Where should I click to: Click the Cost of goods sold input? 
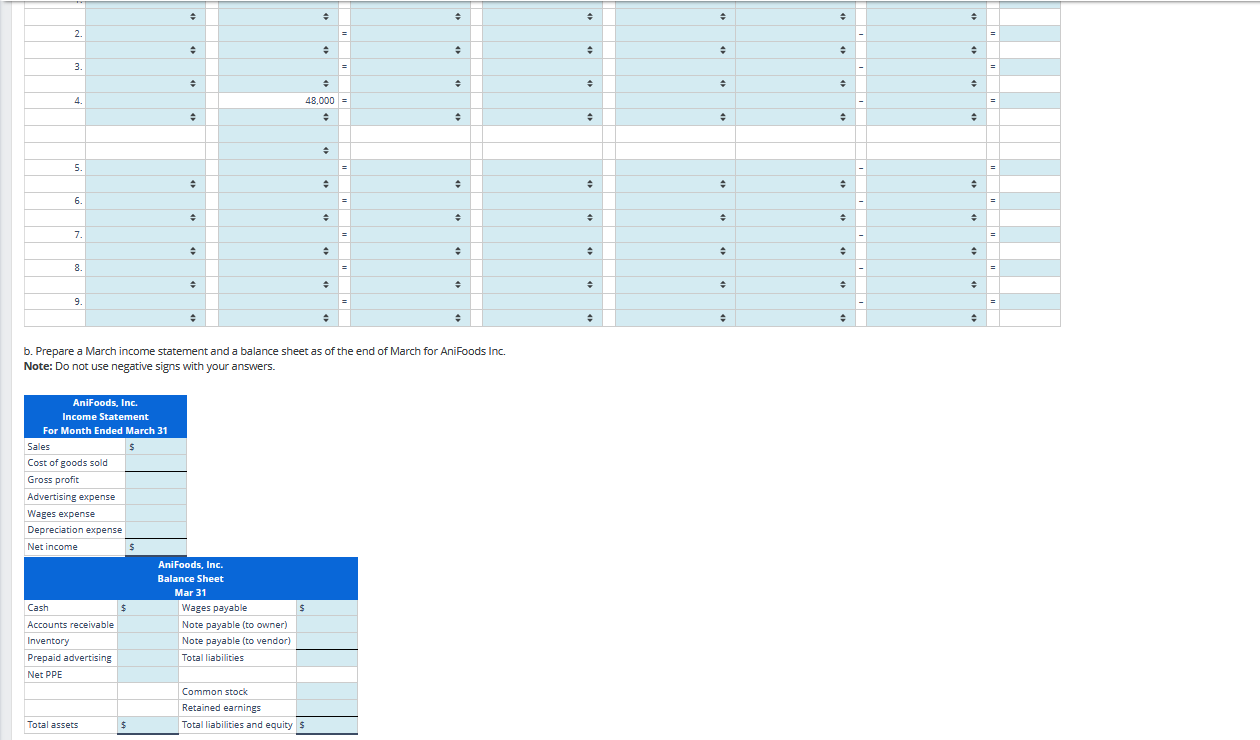click(x=156, y=463)
